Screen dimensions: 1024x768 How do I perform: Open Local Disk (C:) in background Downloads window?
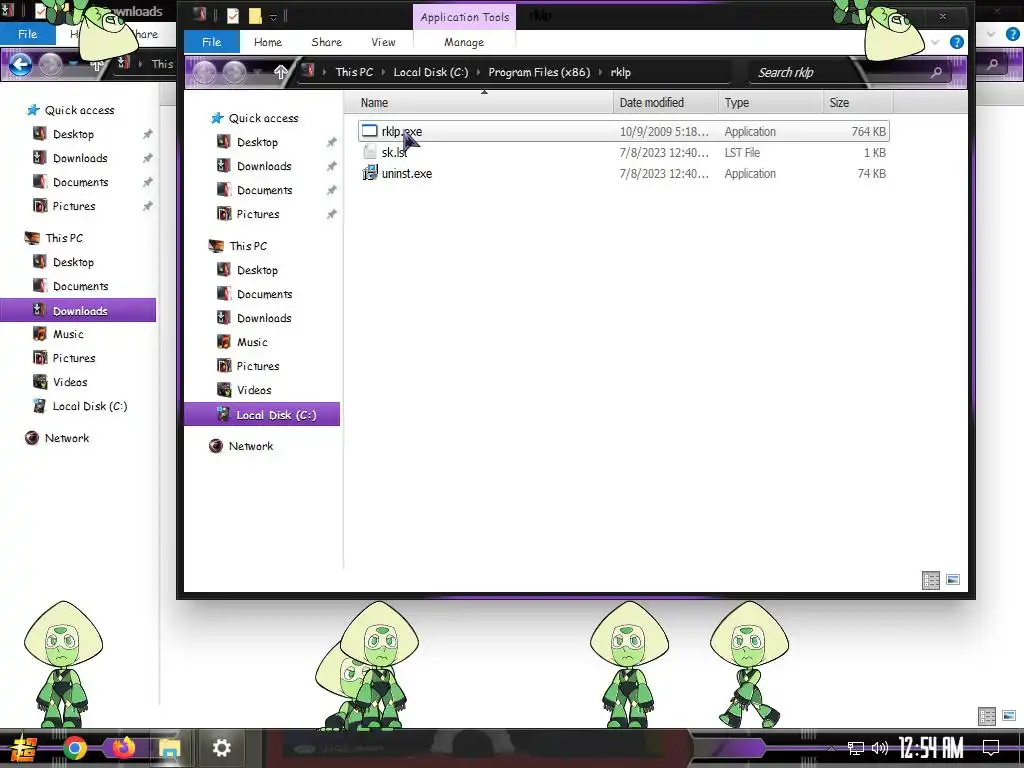(x=89, y=406)
